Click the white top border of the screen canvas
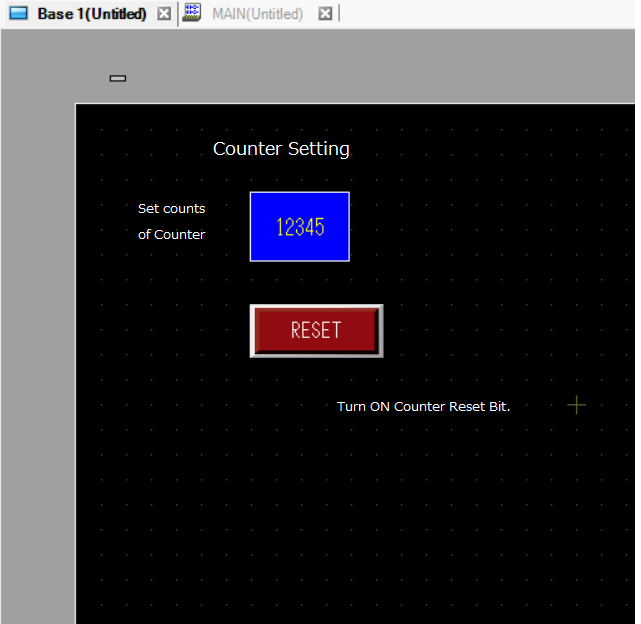641x624 pixels. click(355, 104)
